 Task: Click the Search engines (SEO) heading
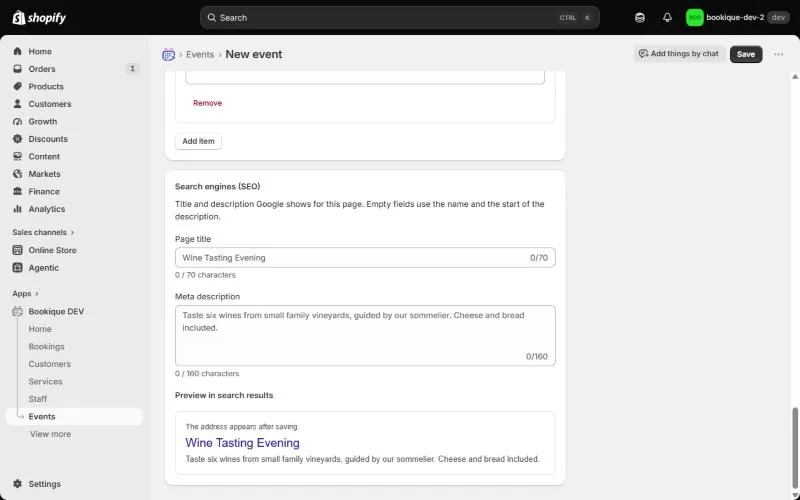(217, 187)
